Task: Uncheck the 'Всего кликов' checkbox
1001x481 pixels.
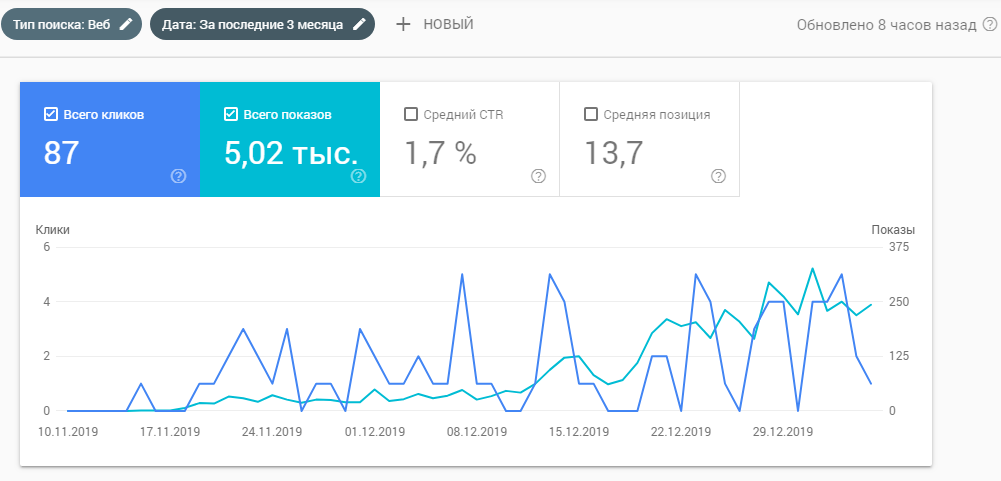Action: [x=50, y=115]
